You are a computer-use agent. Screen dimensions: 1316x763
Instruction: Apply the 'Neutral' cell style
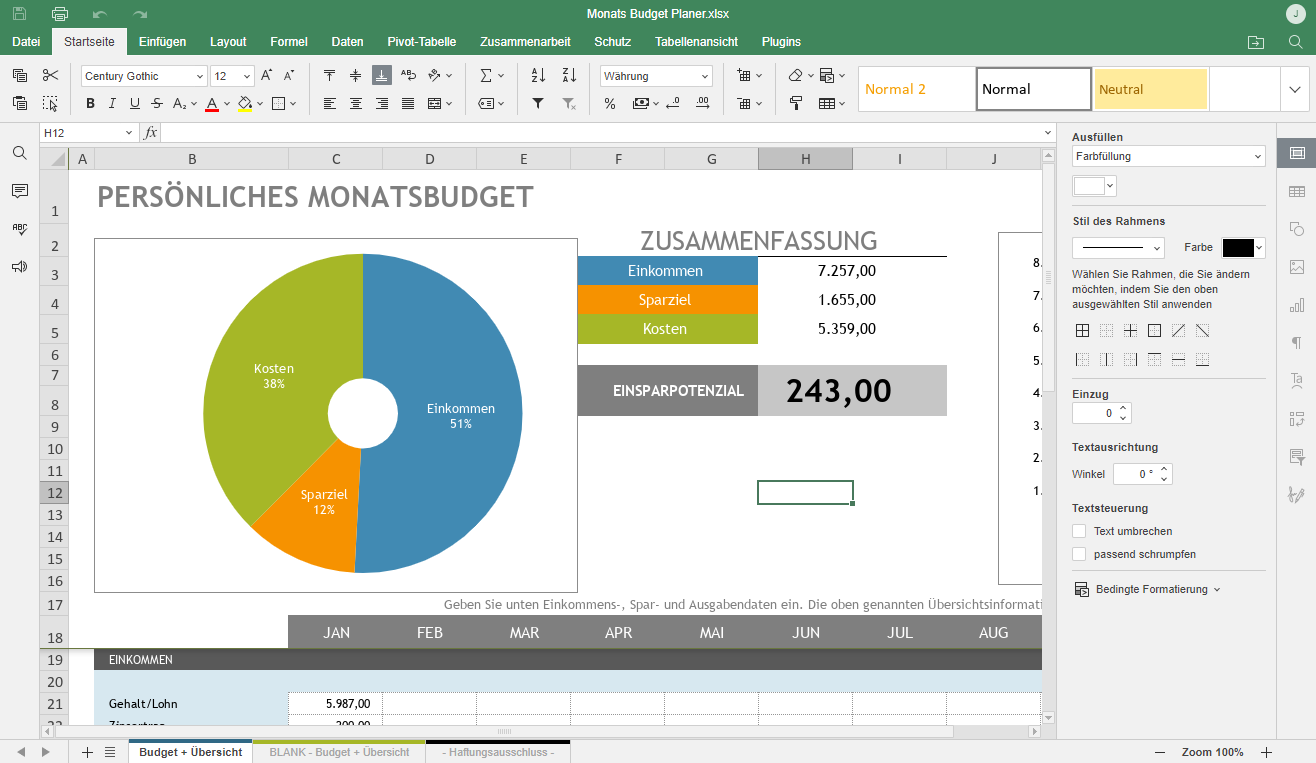(1151, 89)
